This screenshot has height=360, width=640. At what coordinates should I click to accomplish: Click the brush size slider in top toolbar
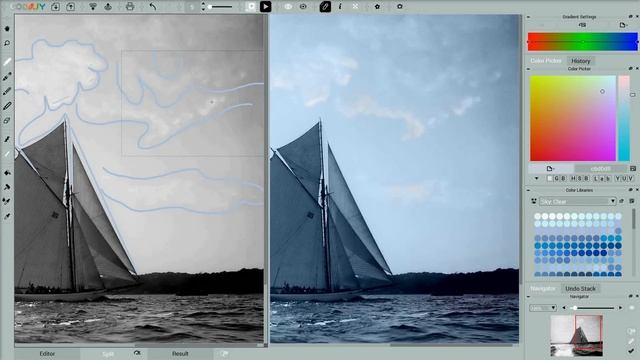pyautogui.click(x=220, y=7)
